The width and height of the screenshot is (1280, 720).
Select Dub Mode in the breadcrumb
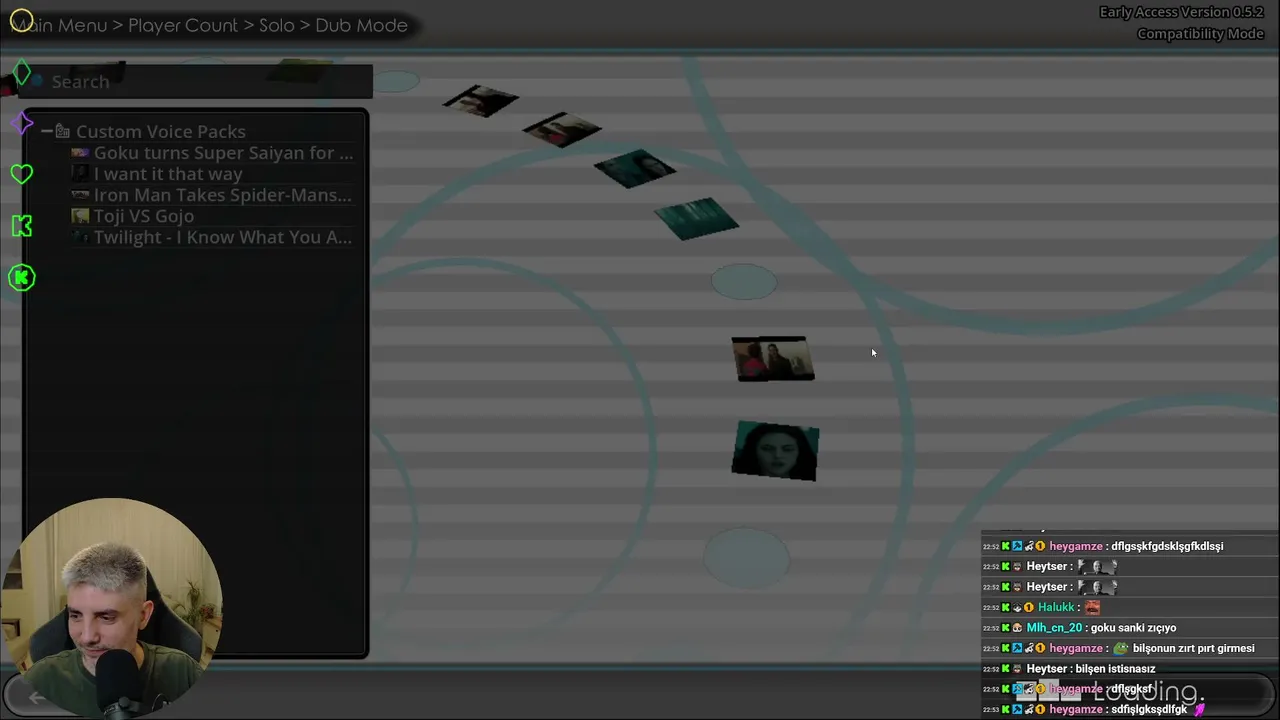pyautogui.click(x=361, y=25)
